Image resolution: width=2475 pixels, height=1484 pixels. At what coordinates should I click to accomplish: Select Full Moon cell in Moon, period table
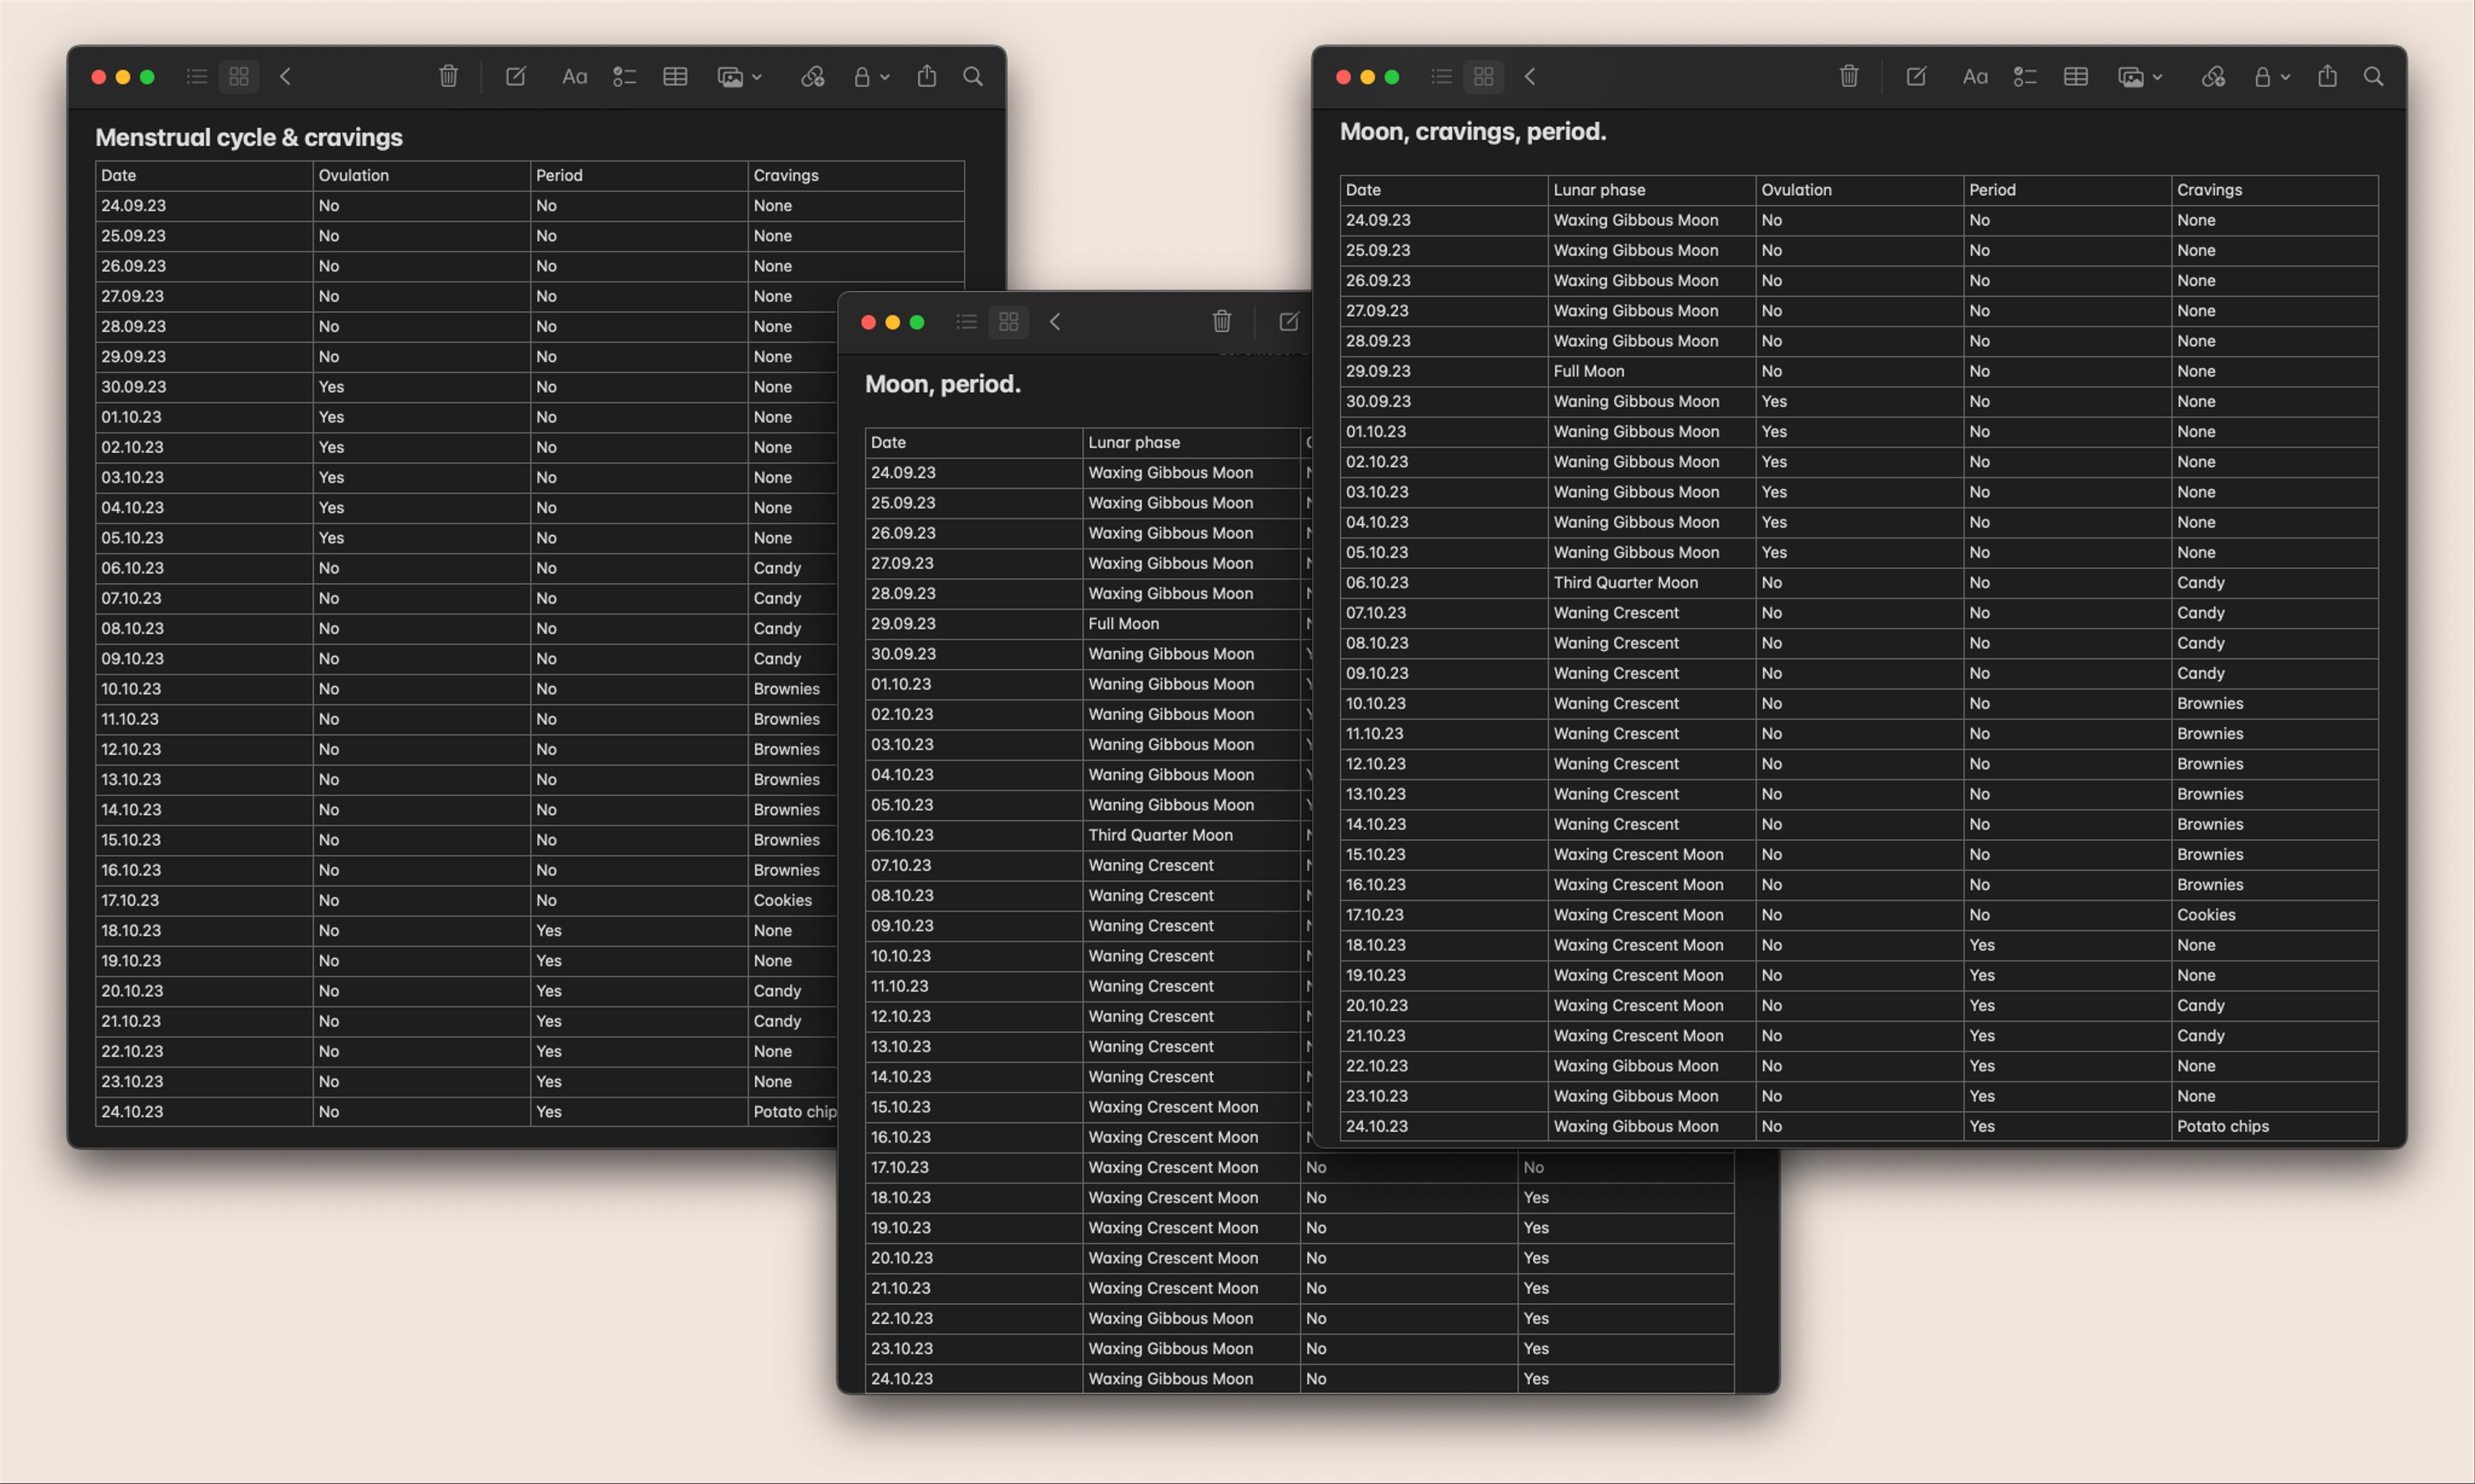pos(1192,624)
